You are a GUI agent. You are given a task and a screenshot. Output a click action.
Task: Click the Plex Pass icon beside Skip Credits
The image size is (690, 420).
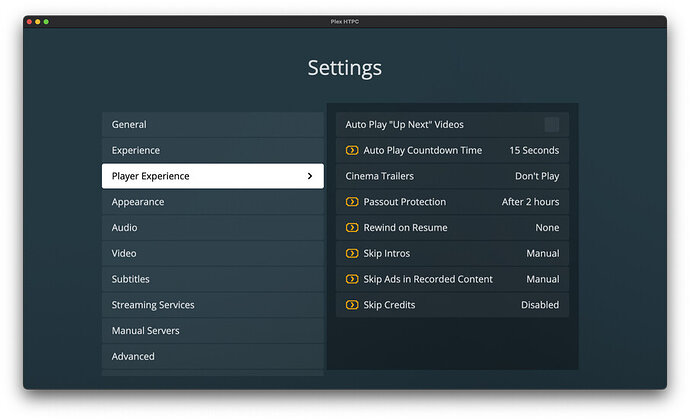(x=352, y=305)
